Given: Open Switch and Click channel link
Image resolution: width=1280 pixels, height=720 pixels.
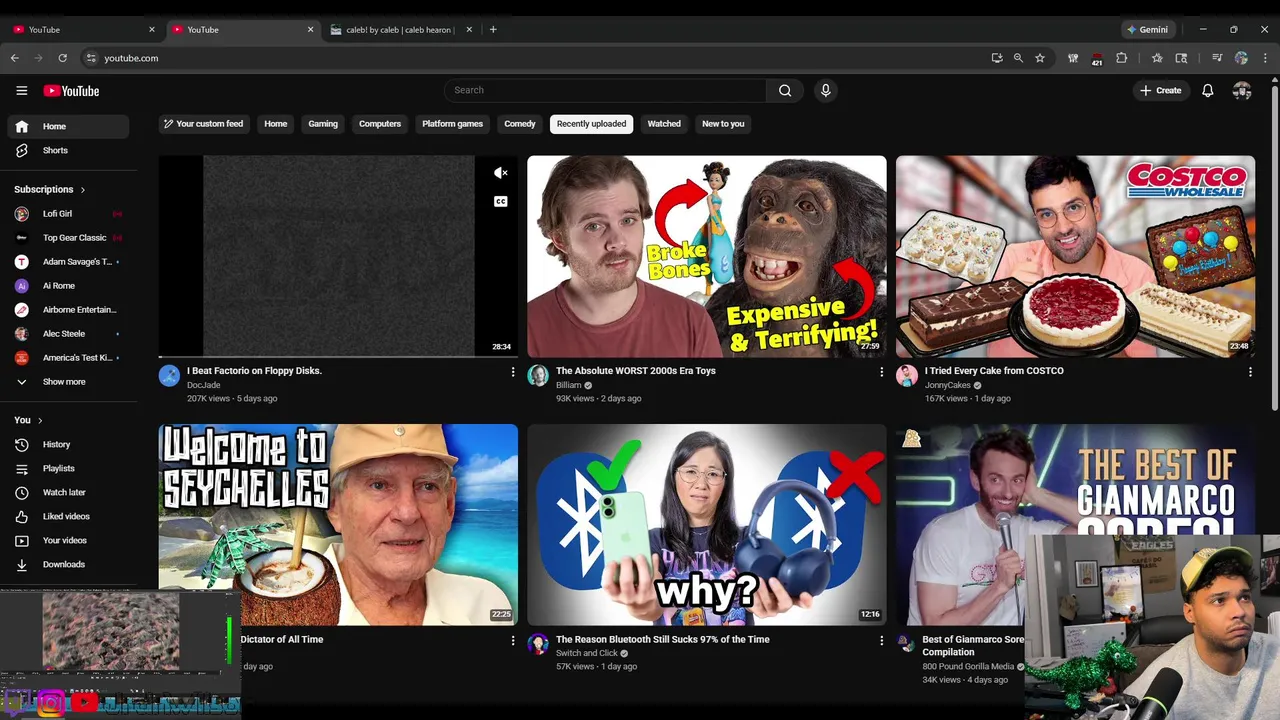Looking at the screenshot, I should [x=586, y=653].
